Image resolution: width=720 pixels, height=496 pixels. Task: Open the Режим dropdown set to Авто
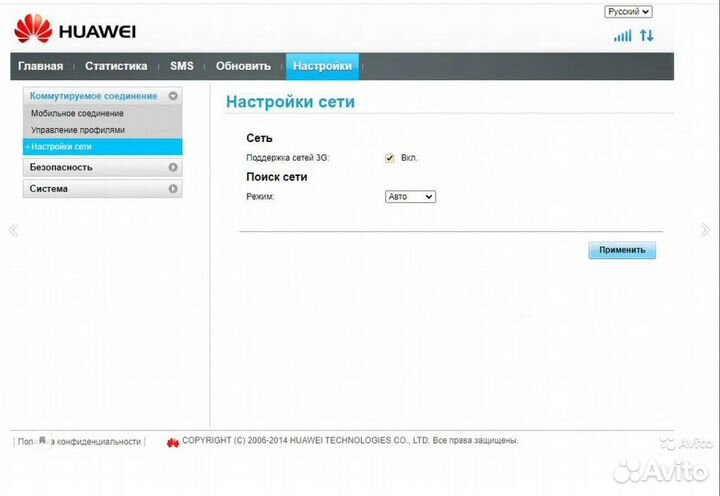tap(410, 197)
